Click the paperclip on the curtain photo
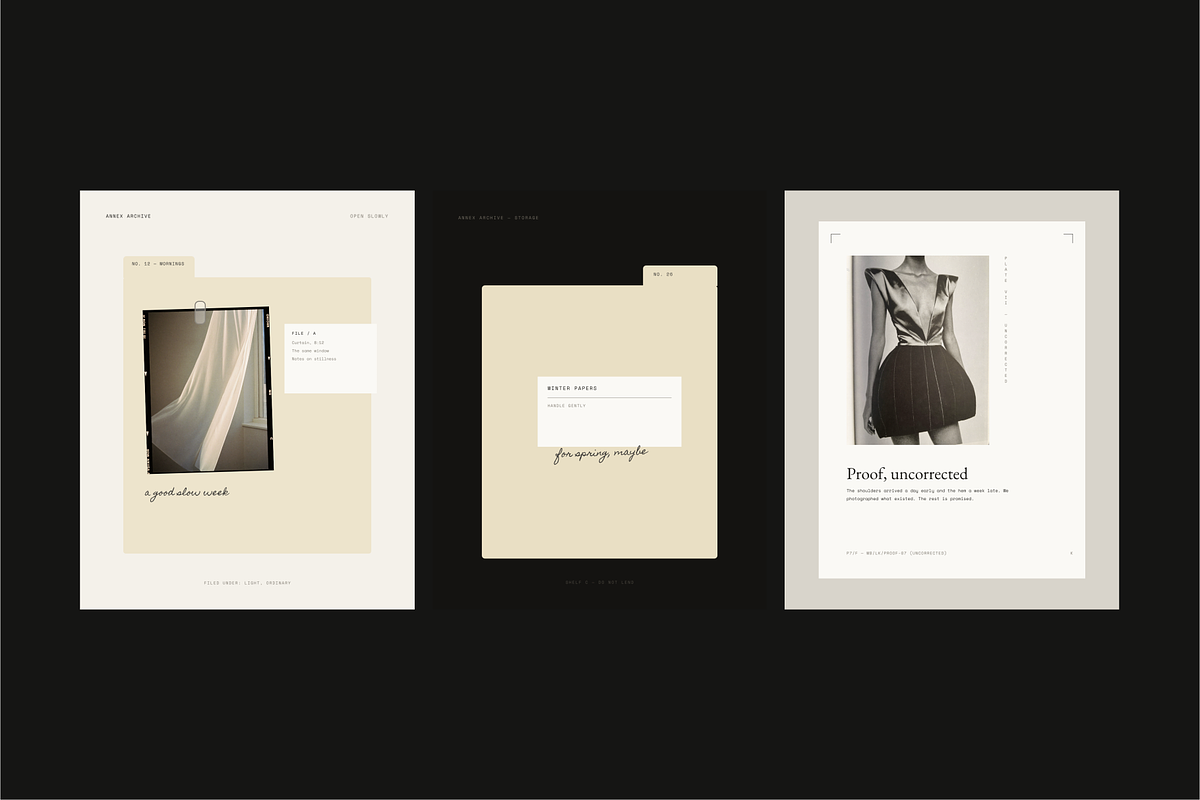 [201, 311]
